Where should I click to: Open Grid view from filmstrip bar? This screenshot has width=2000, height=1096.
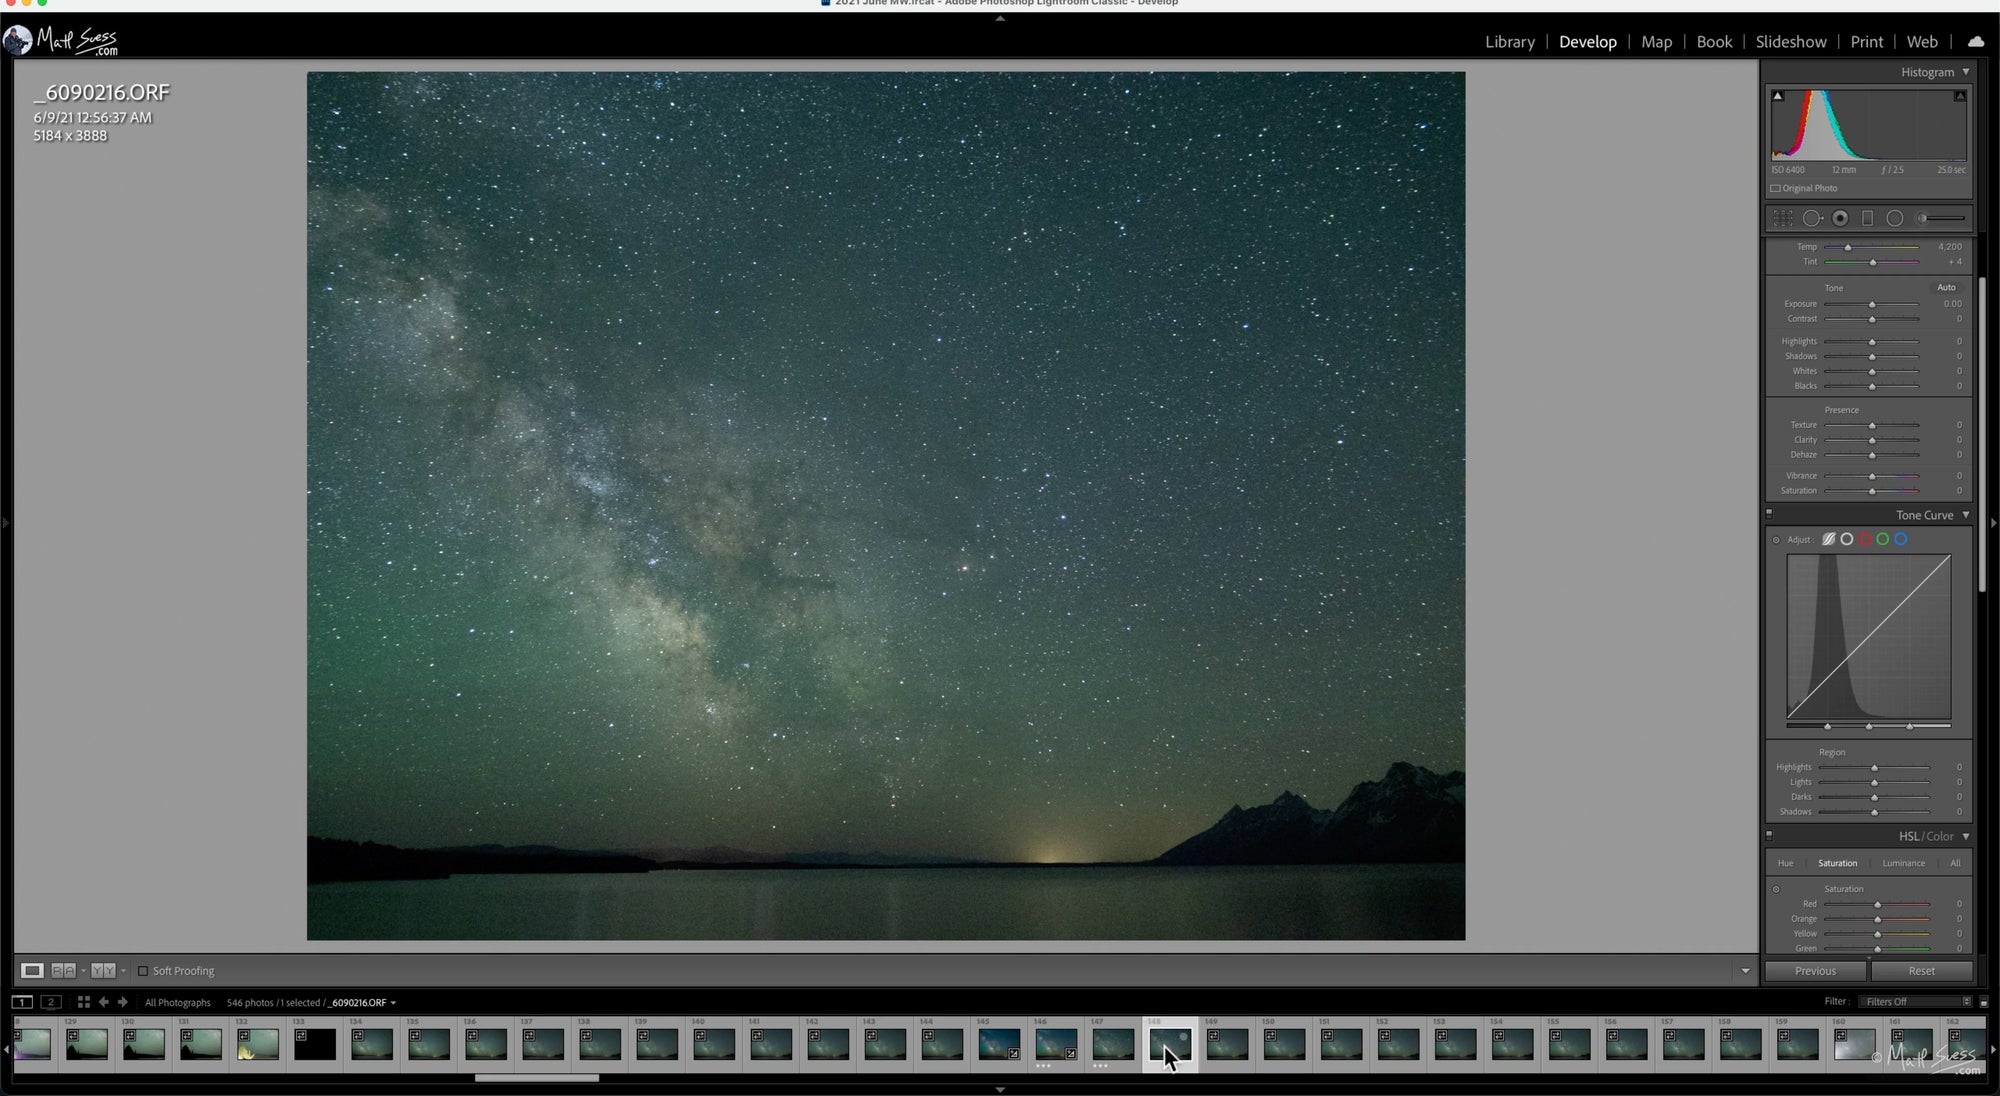84,1002
